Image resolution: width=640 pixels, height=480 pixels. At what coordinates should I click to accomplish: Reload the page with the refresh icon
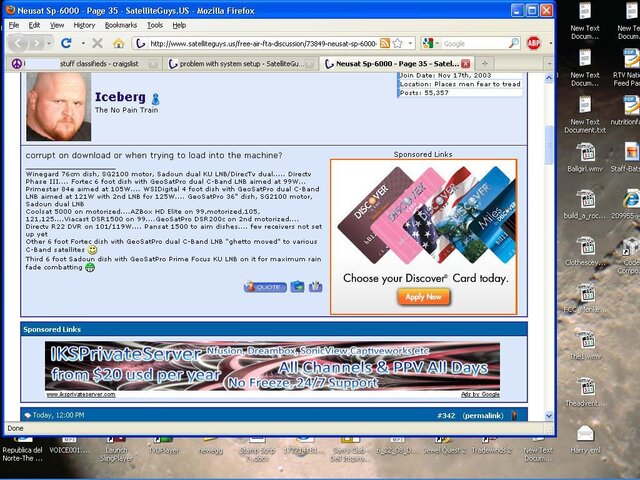[66, 43]
